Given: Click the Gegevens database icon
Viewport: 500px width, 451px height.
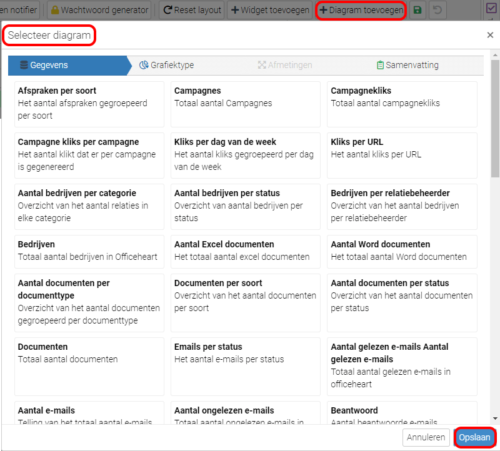Looking at the screenshot, I should (x=24, y=65).
